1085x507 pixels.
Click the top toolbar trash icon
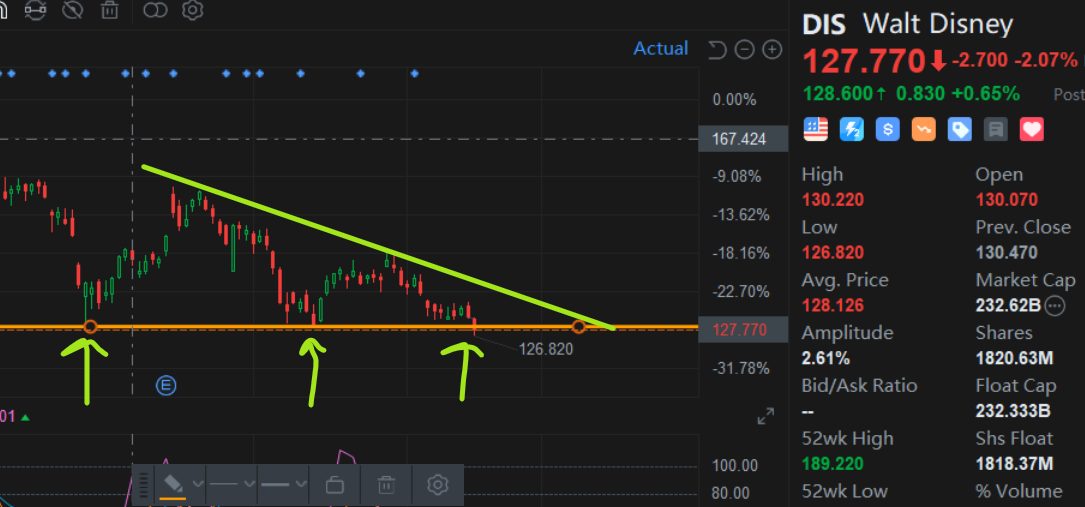109,10
